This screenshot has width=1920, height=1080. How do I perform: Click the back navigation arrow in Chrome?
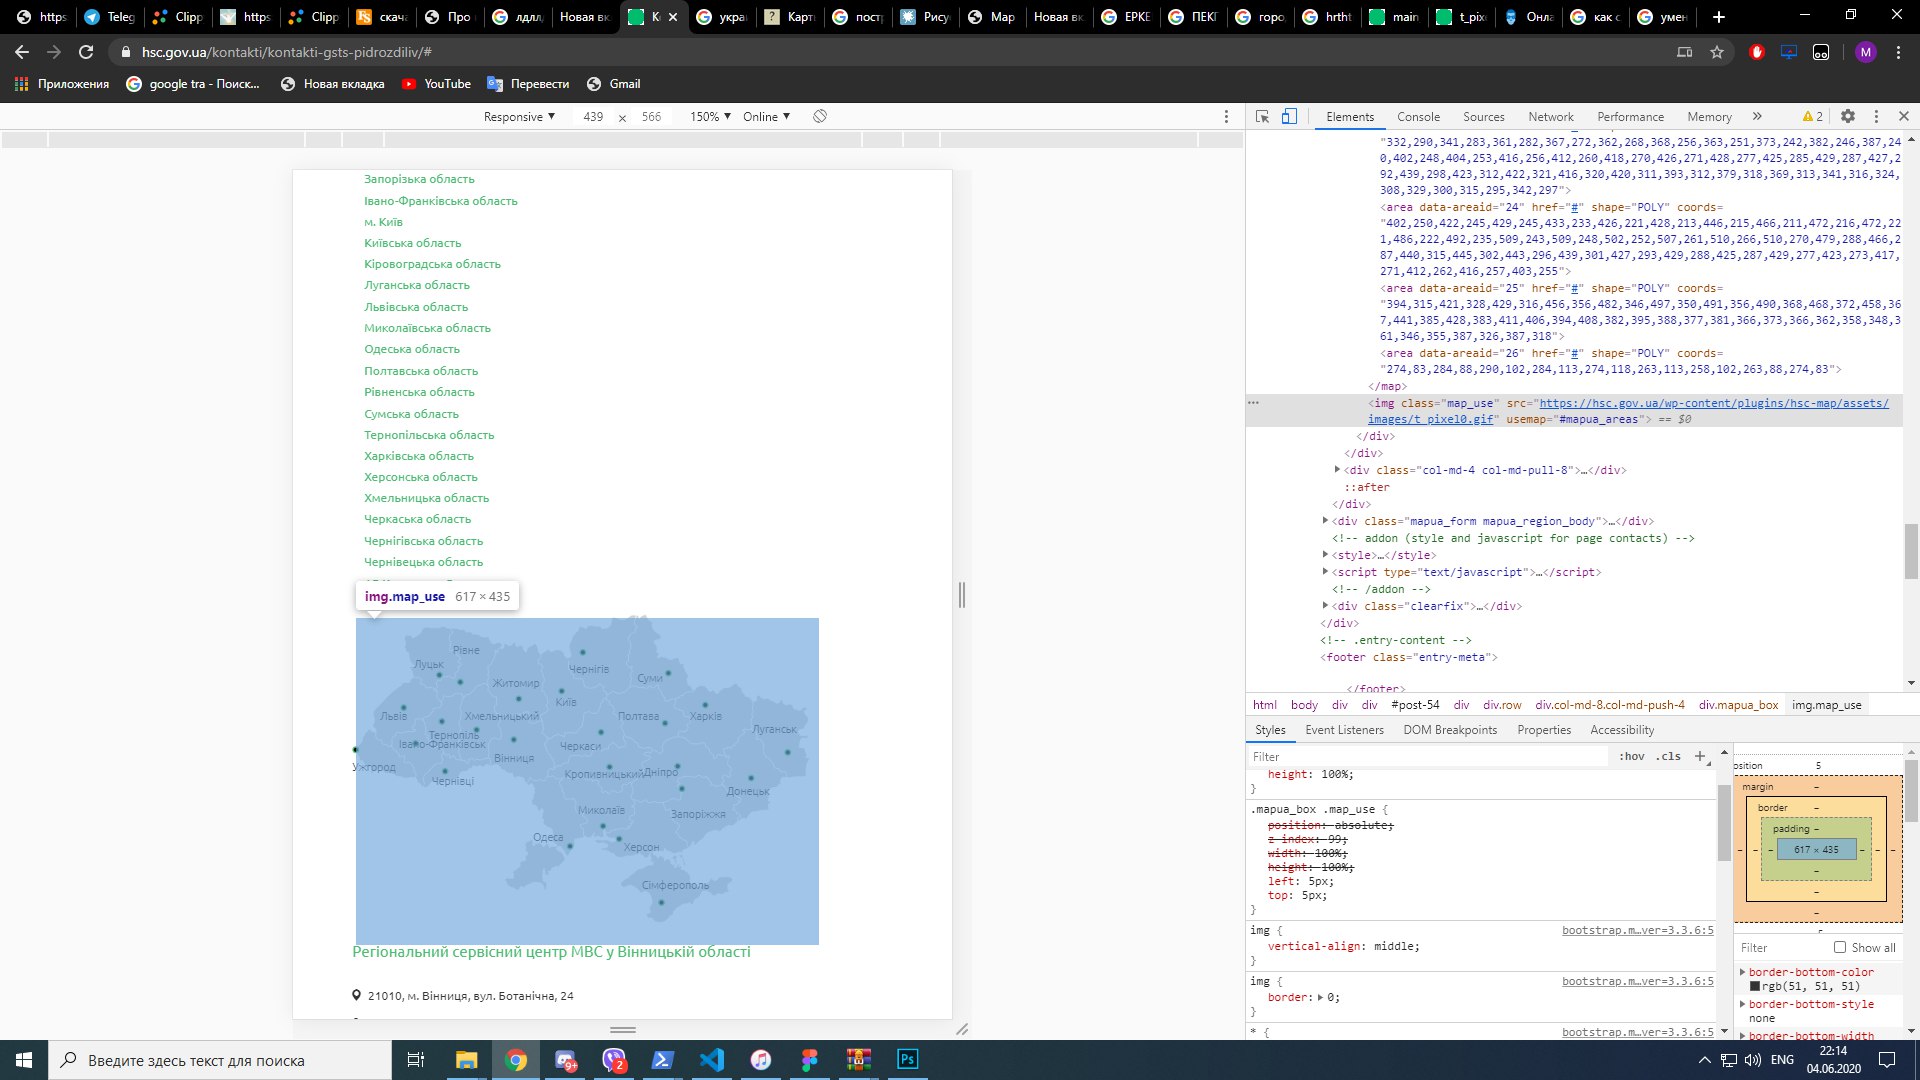22,52
